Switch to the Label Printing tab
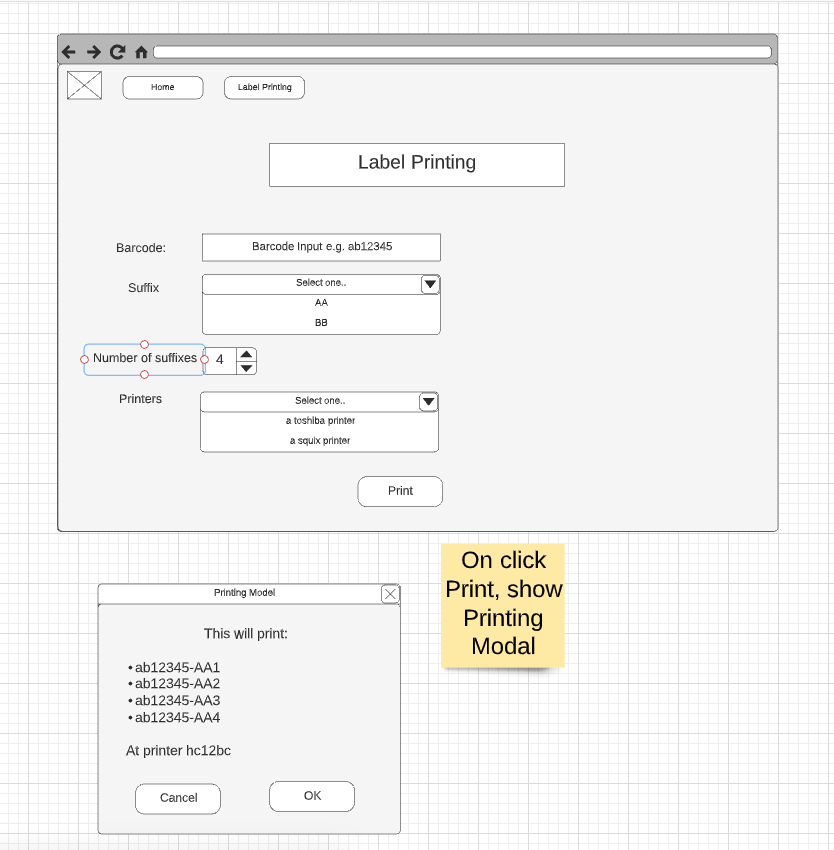This screenshot has height=850, width=834. point(264,87)
